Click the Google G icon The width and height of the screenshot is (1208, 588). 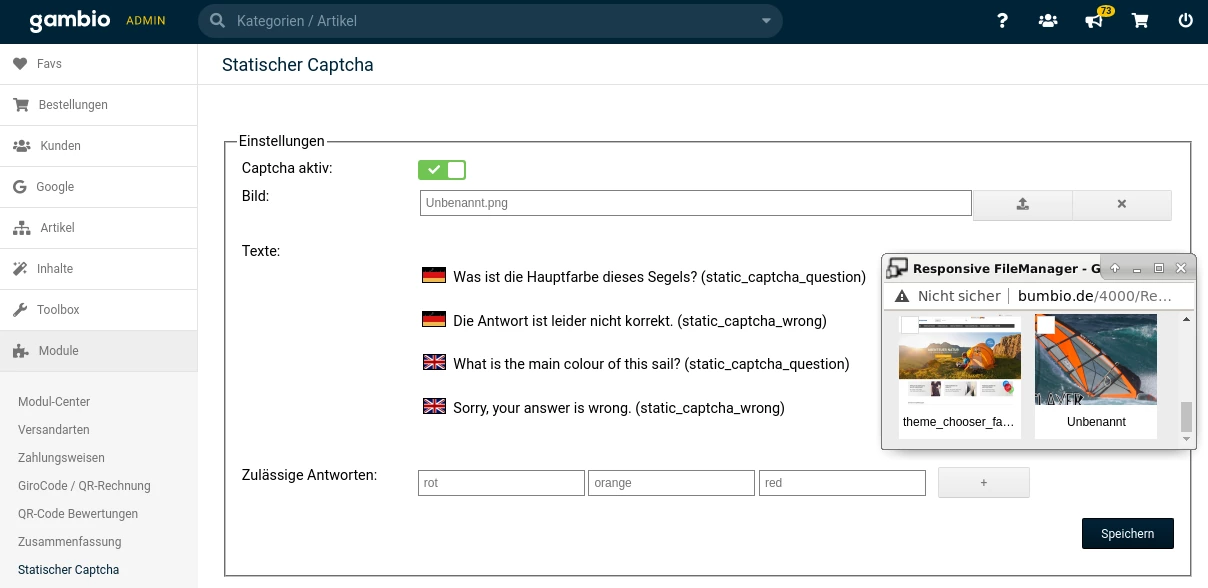pyautogui.click(x=20, y=187)
